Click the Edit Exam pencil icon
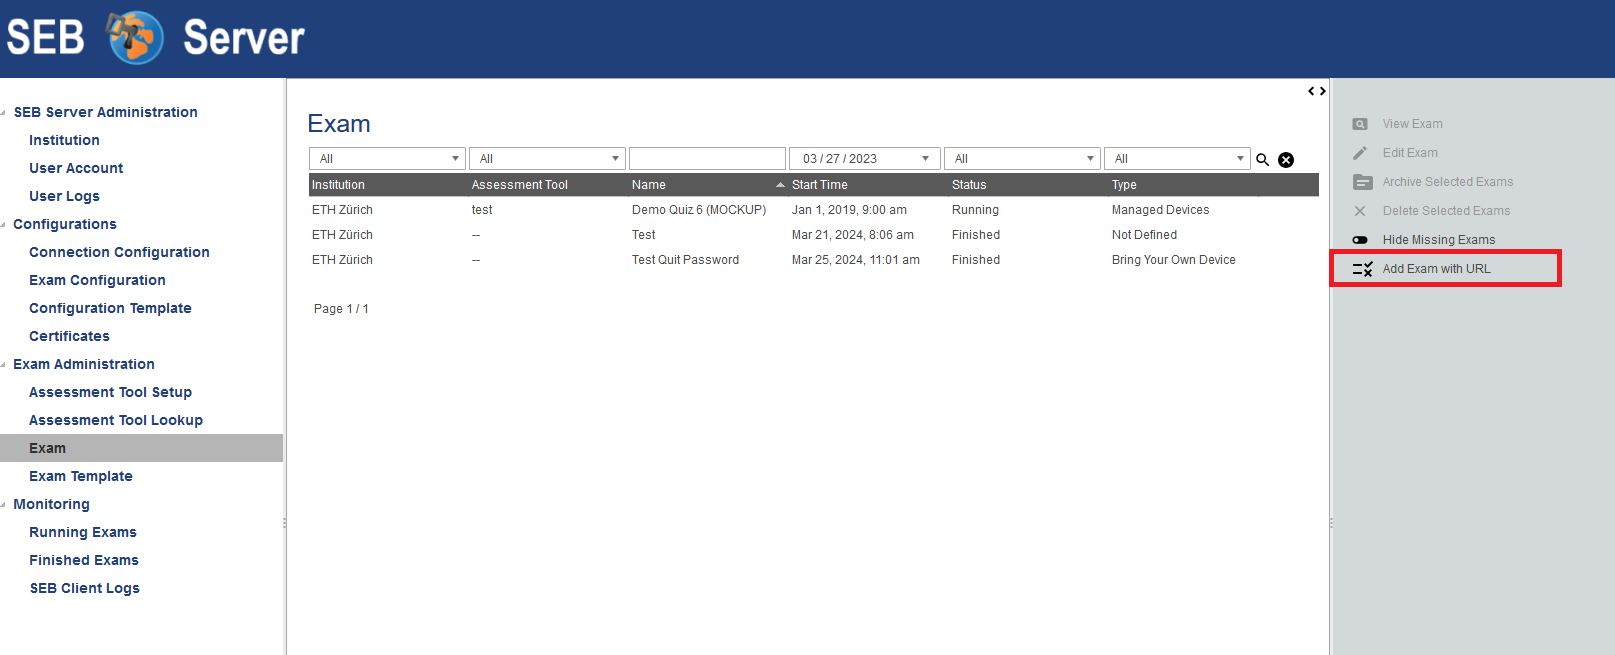 [x=1360, y=153]
